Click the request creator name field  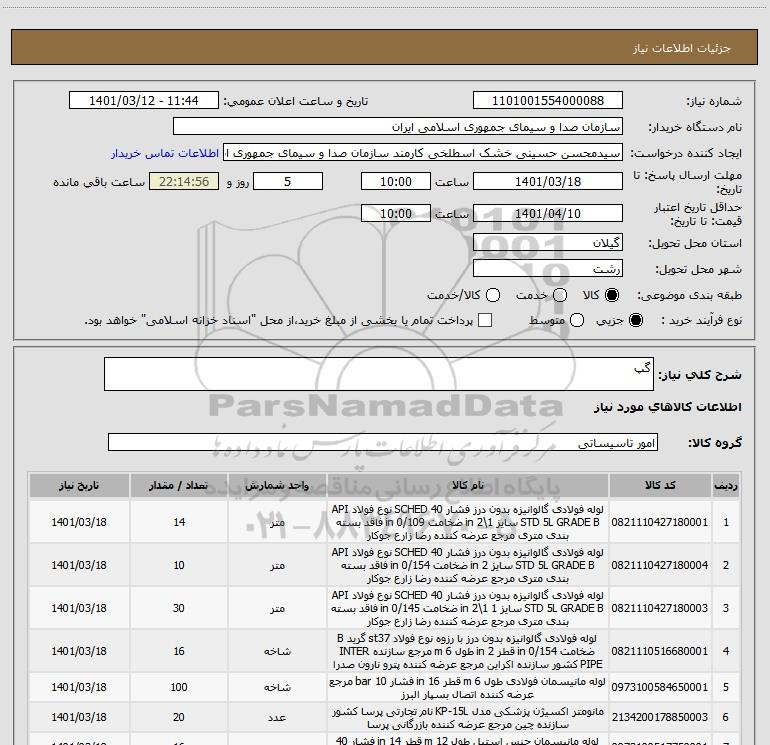click(423, 153)
